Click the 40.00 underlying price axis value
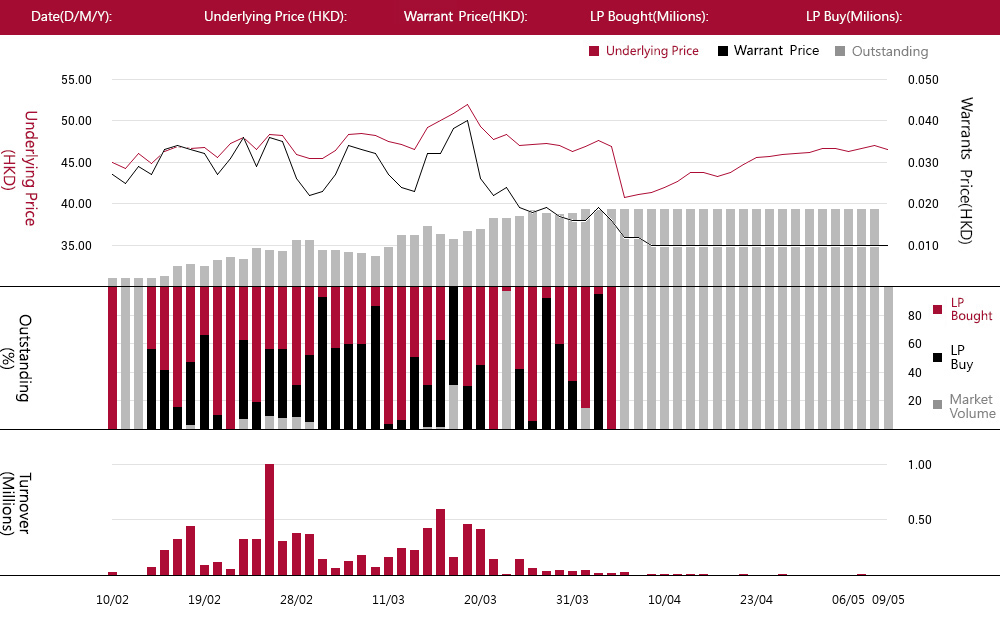Image resolution: width=1000 pixels, height=620 pixels. click(77, 203)
